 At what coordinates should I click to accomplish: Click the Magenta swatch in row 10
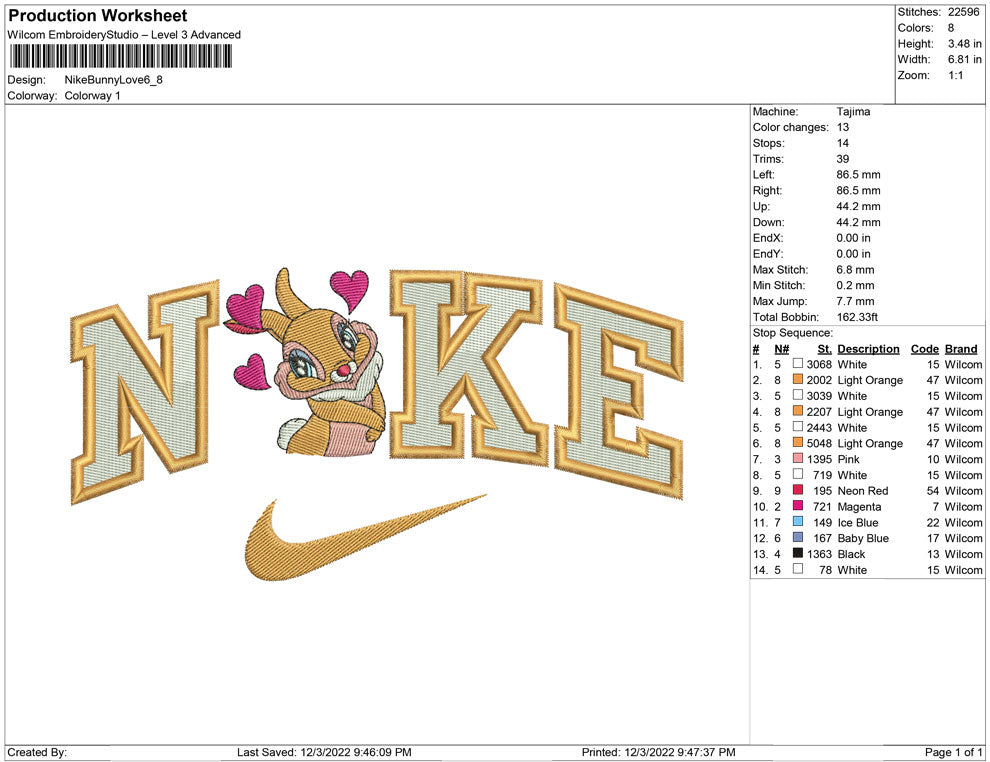pos(798,506)
